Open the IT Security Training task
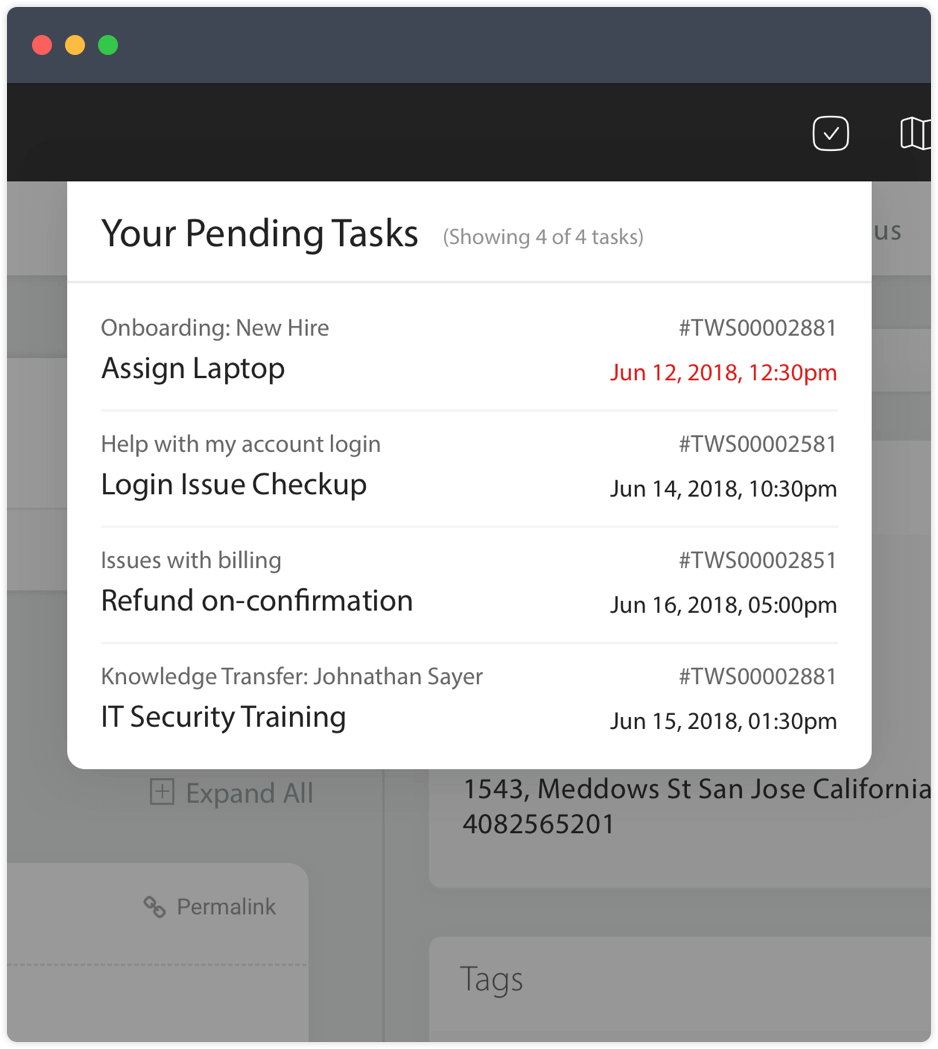 [223, 717]
